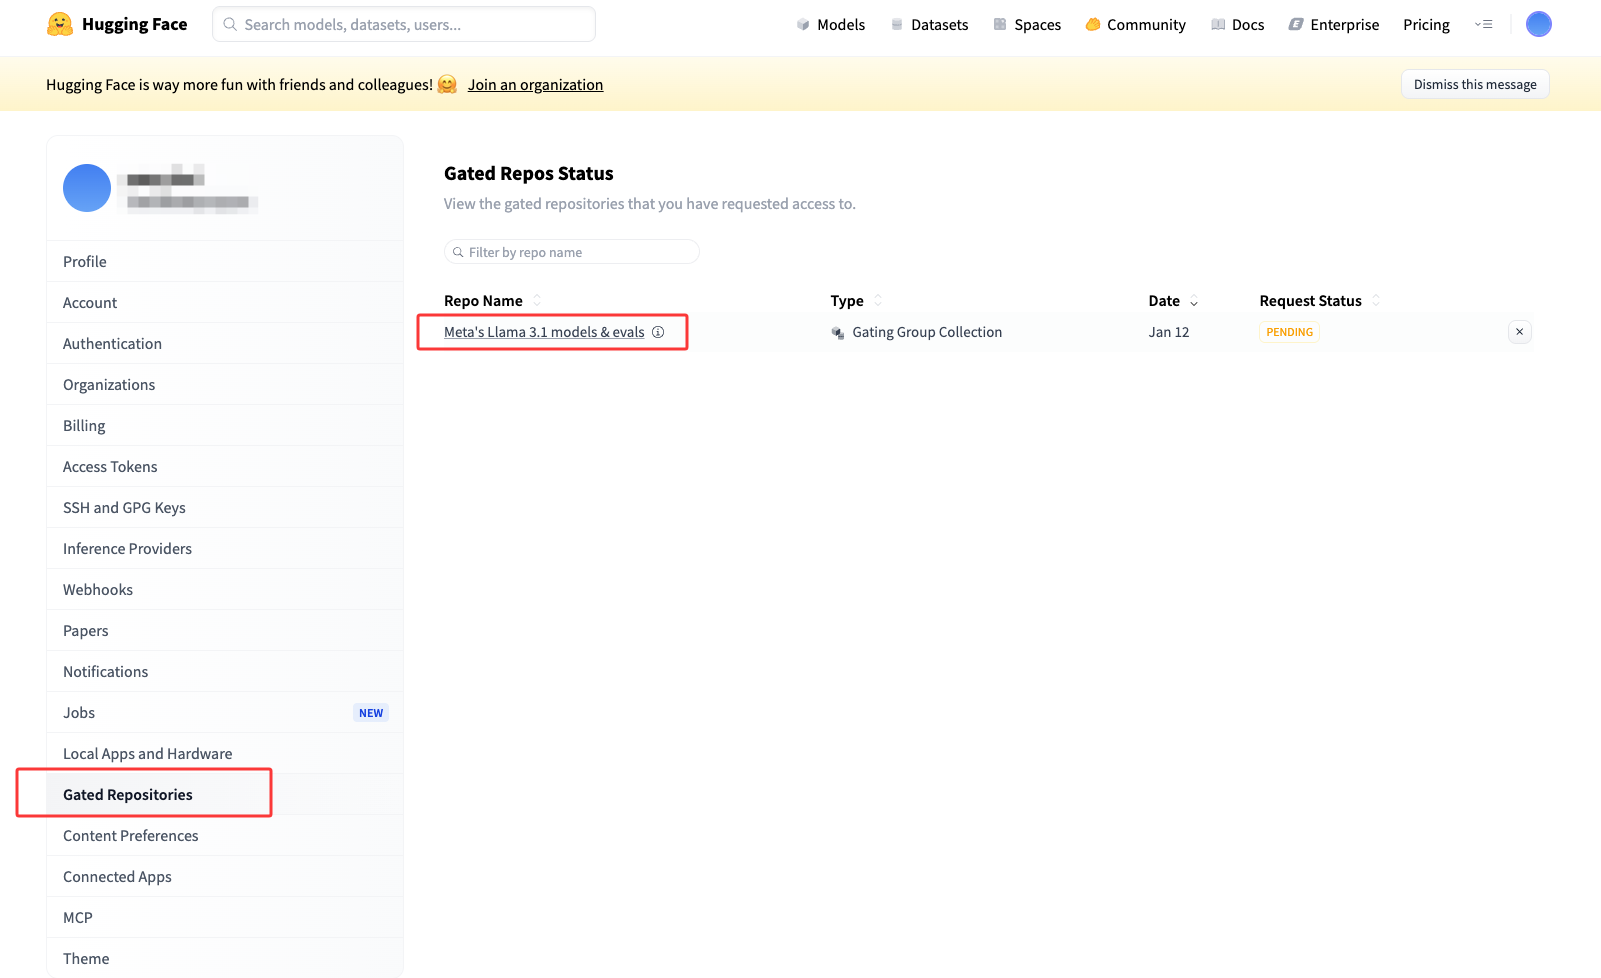Select Gated Repositories in sidebar
1601x978 pixels.
coord(225,794)
